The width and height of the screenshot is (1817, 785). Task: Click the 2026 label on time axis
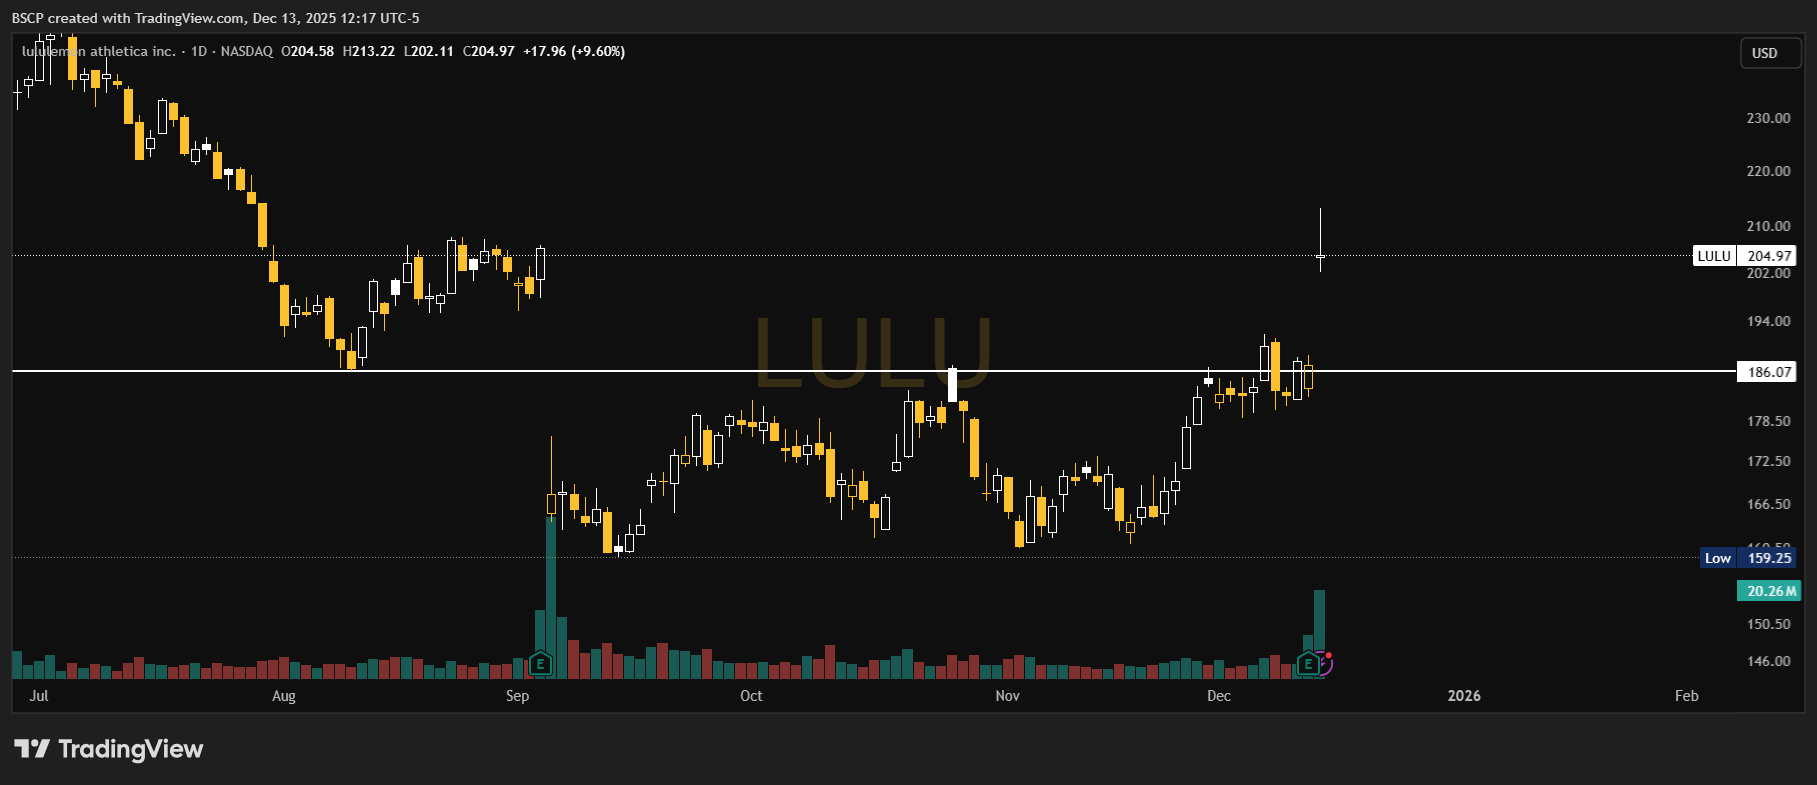[1464, 696]
